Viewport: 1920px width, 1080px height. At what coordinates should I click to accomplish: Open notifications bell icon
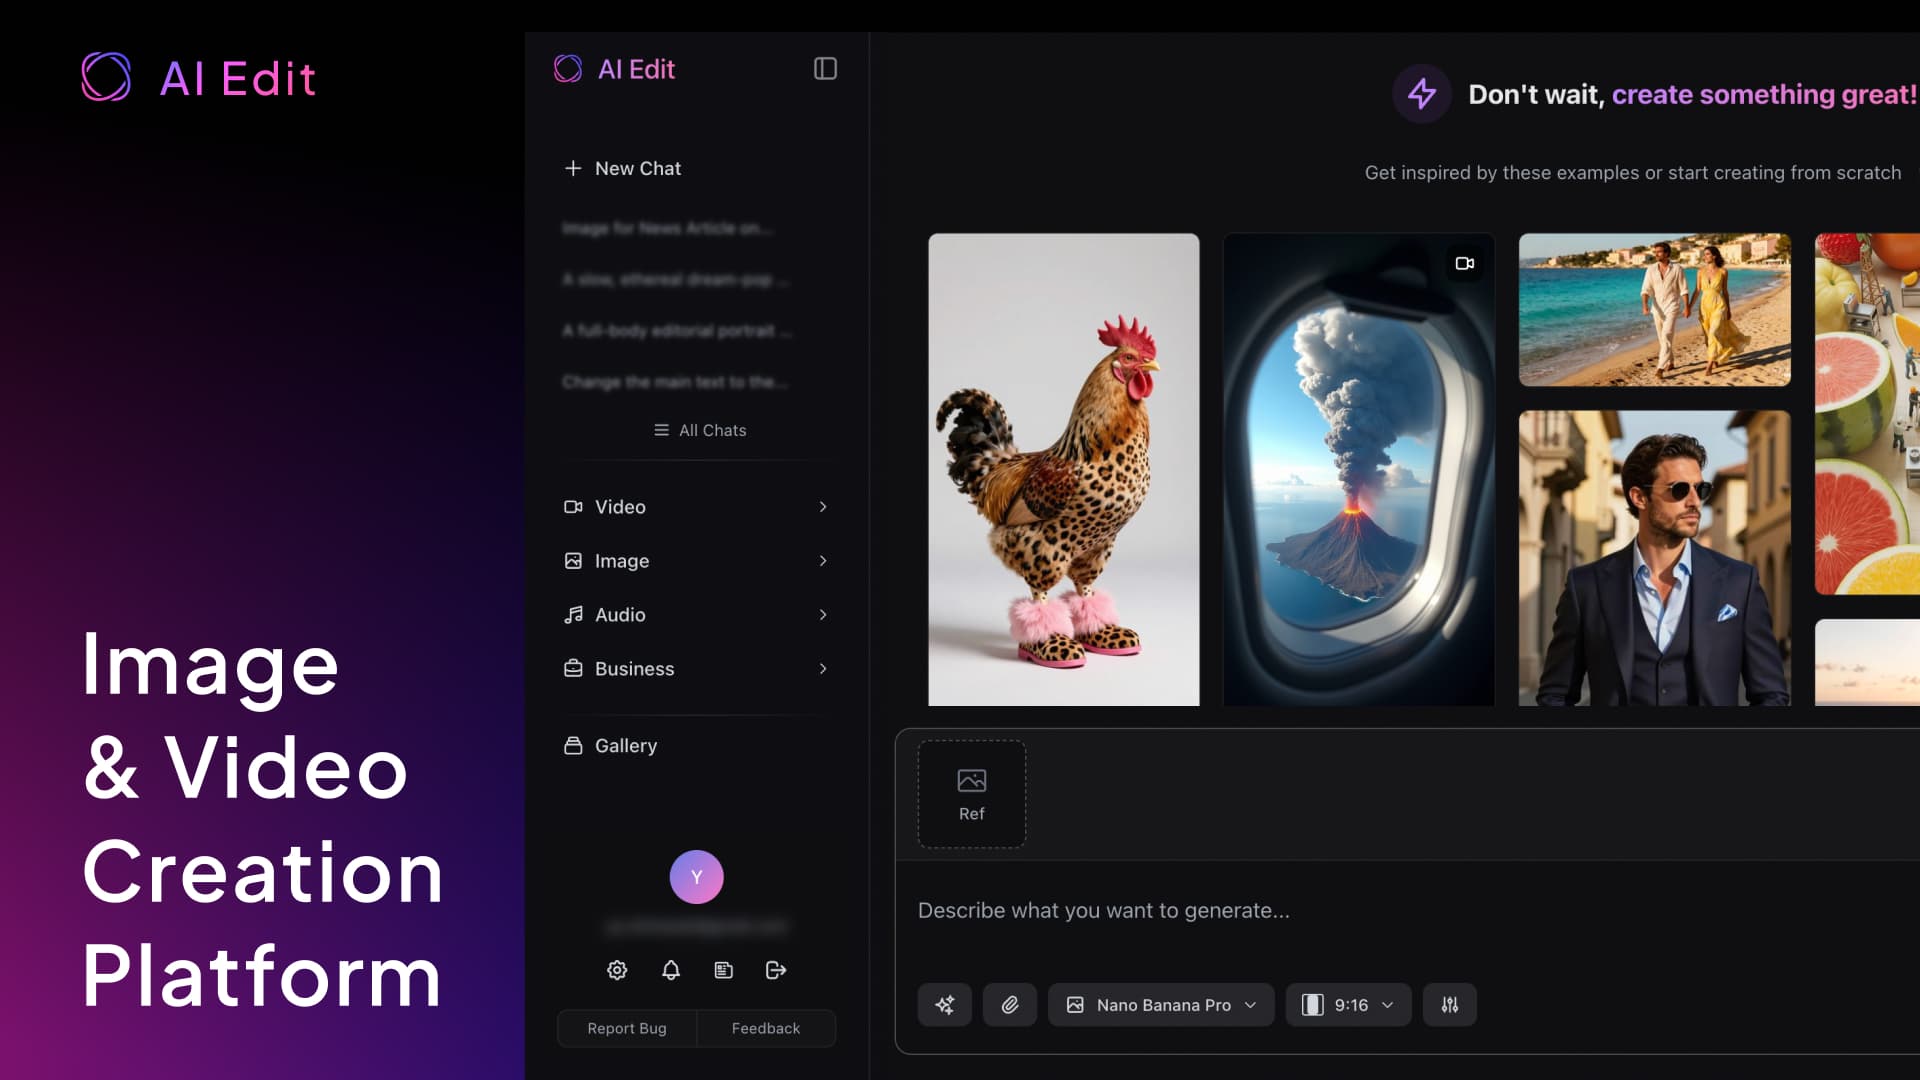pyautogui.click(x=671, y=970)
